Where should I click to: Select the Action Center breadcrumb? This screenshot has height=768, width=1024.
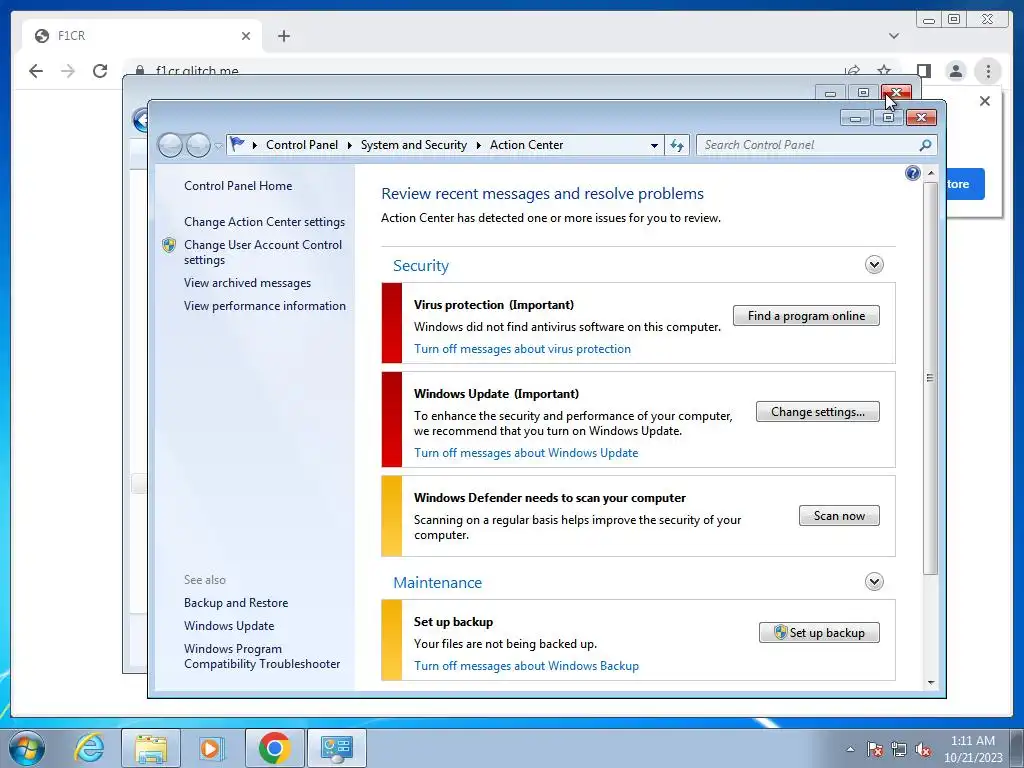click(x=526, y=145)
